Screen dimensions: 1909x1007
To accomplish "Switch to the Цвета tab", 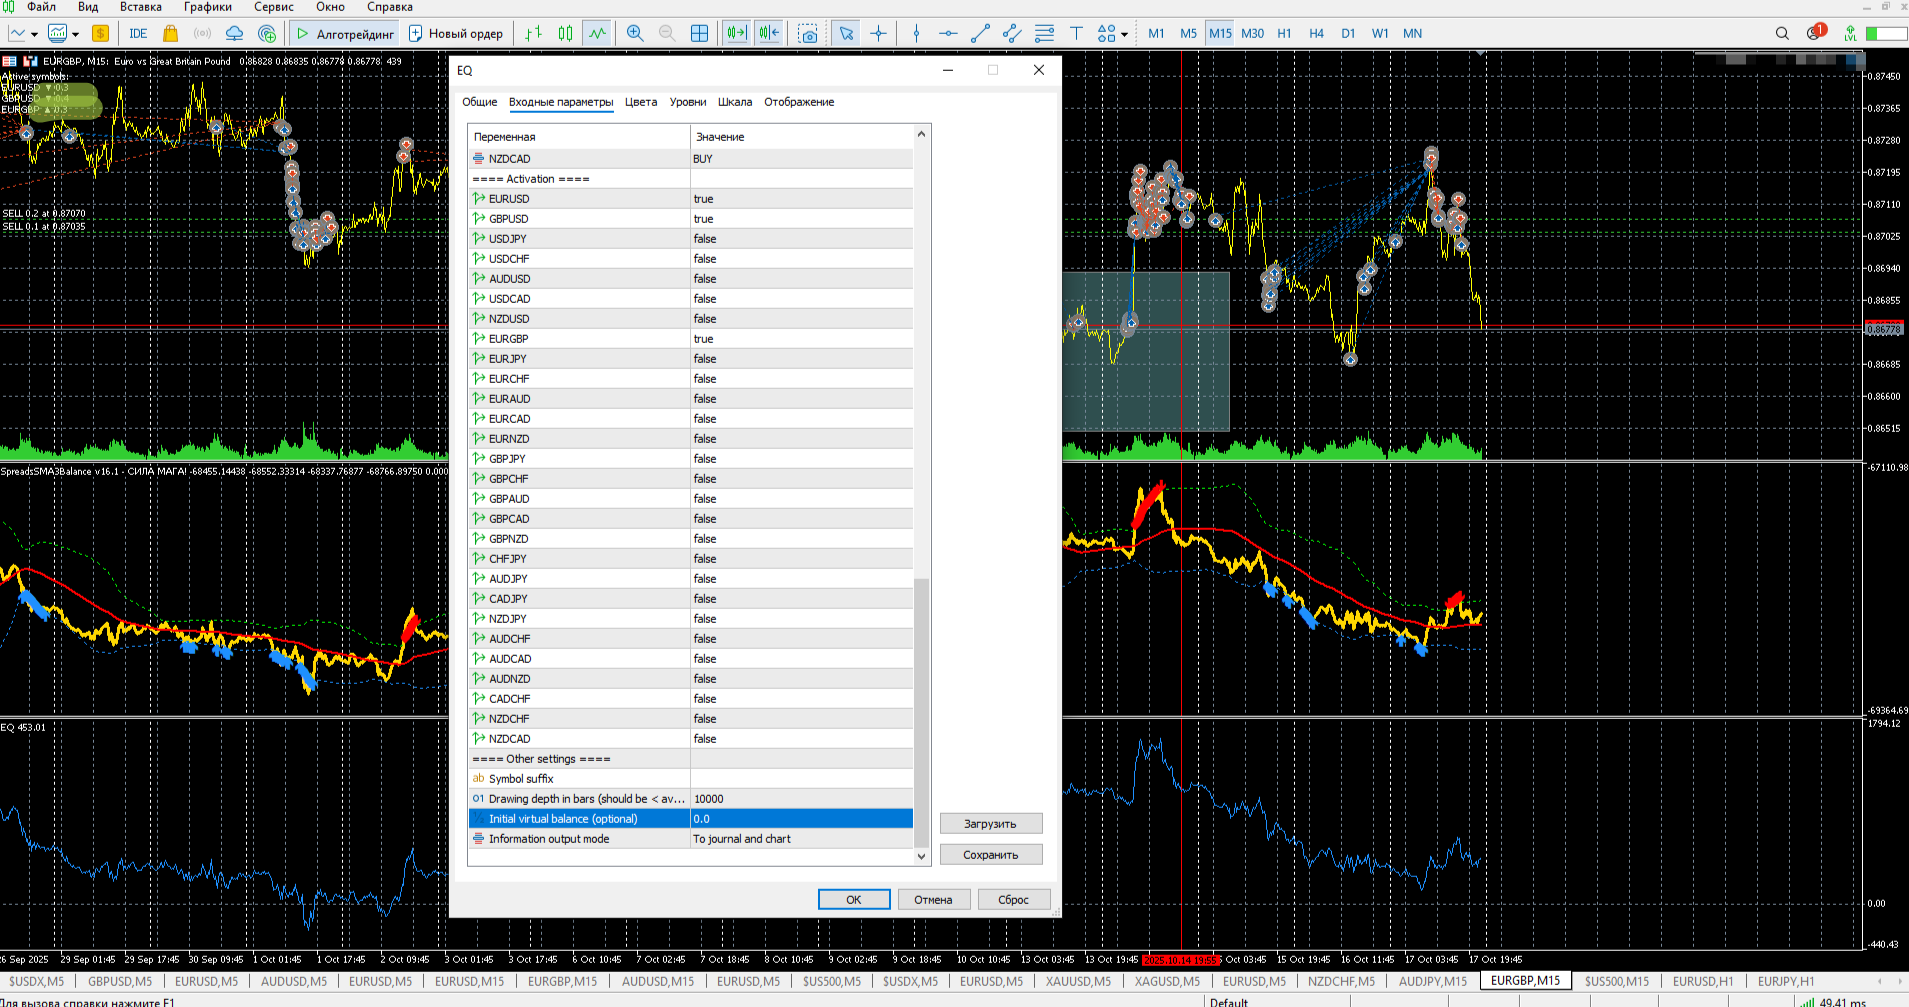I will coord(641,102).
